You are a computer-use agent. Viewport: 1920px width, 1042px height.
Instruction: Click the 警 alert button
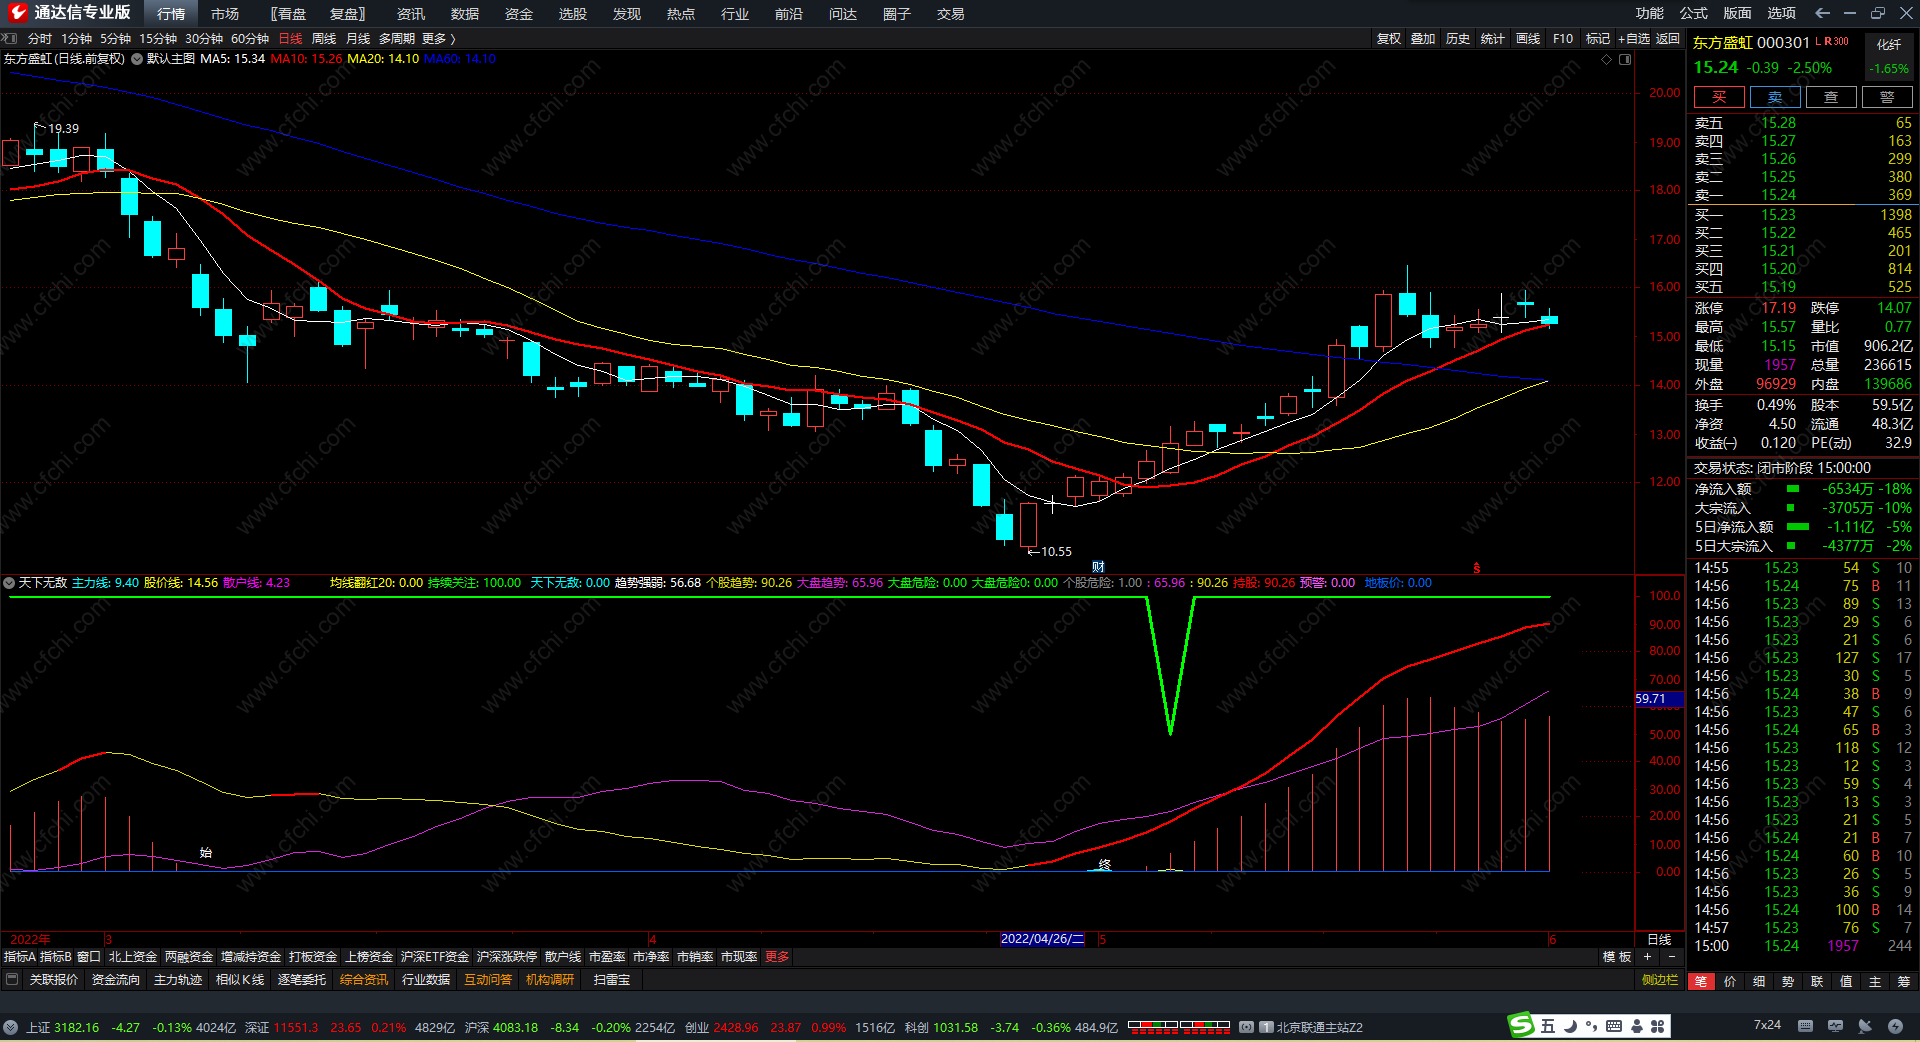pos(1887,97)
